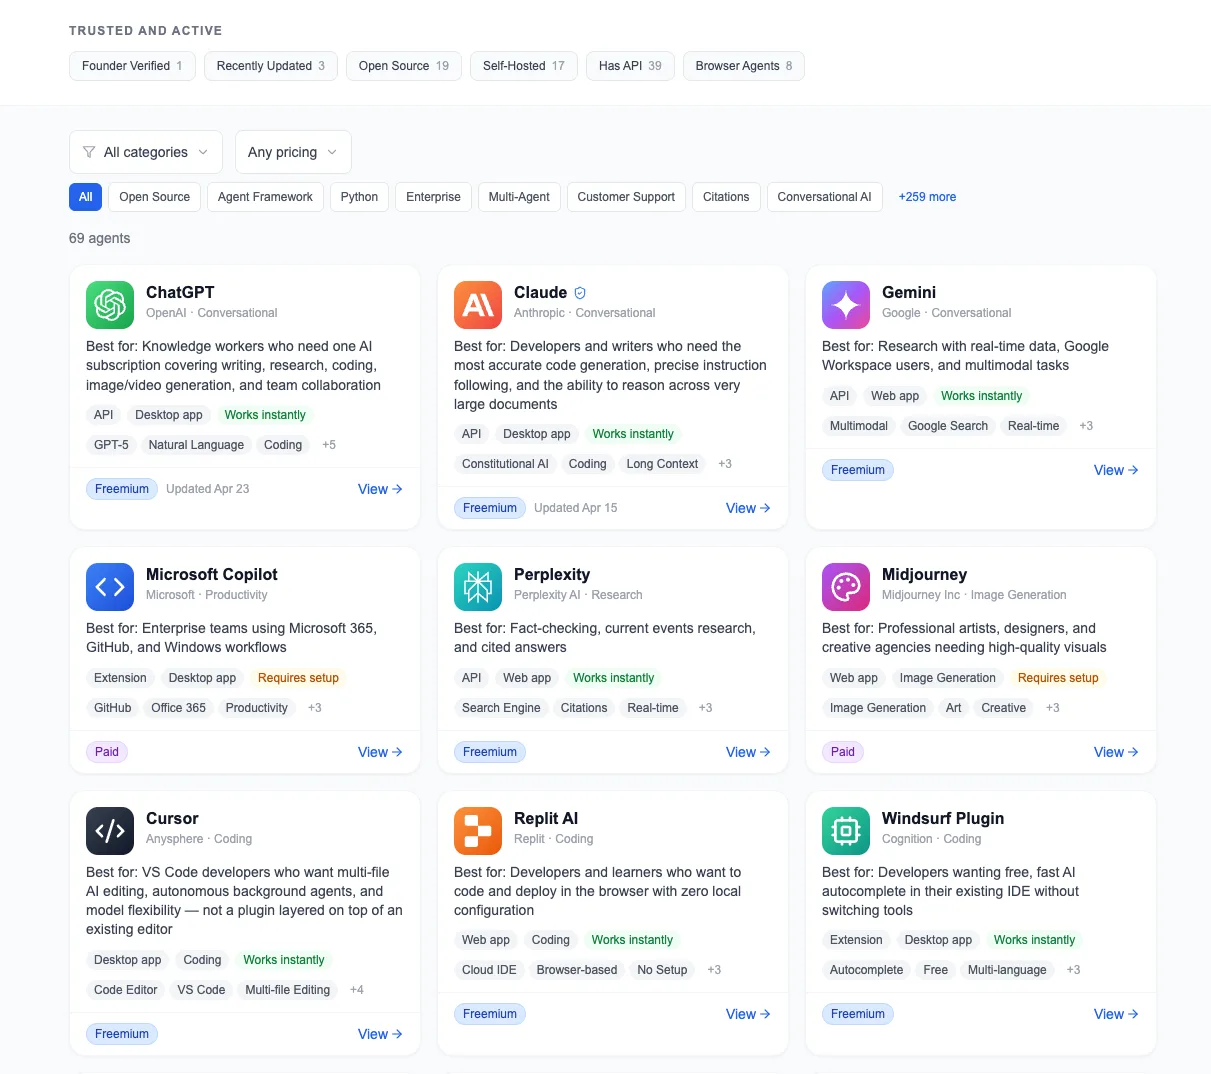Open the View link on Microsoft Copilot card
Viewport: 1211px width, 1074px height.
(x=380, y=752)
